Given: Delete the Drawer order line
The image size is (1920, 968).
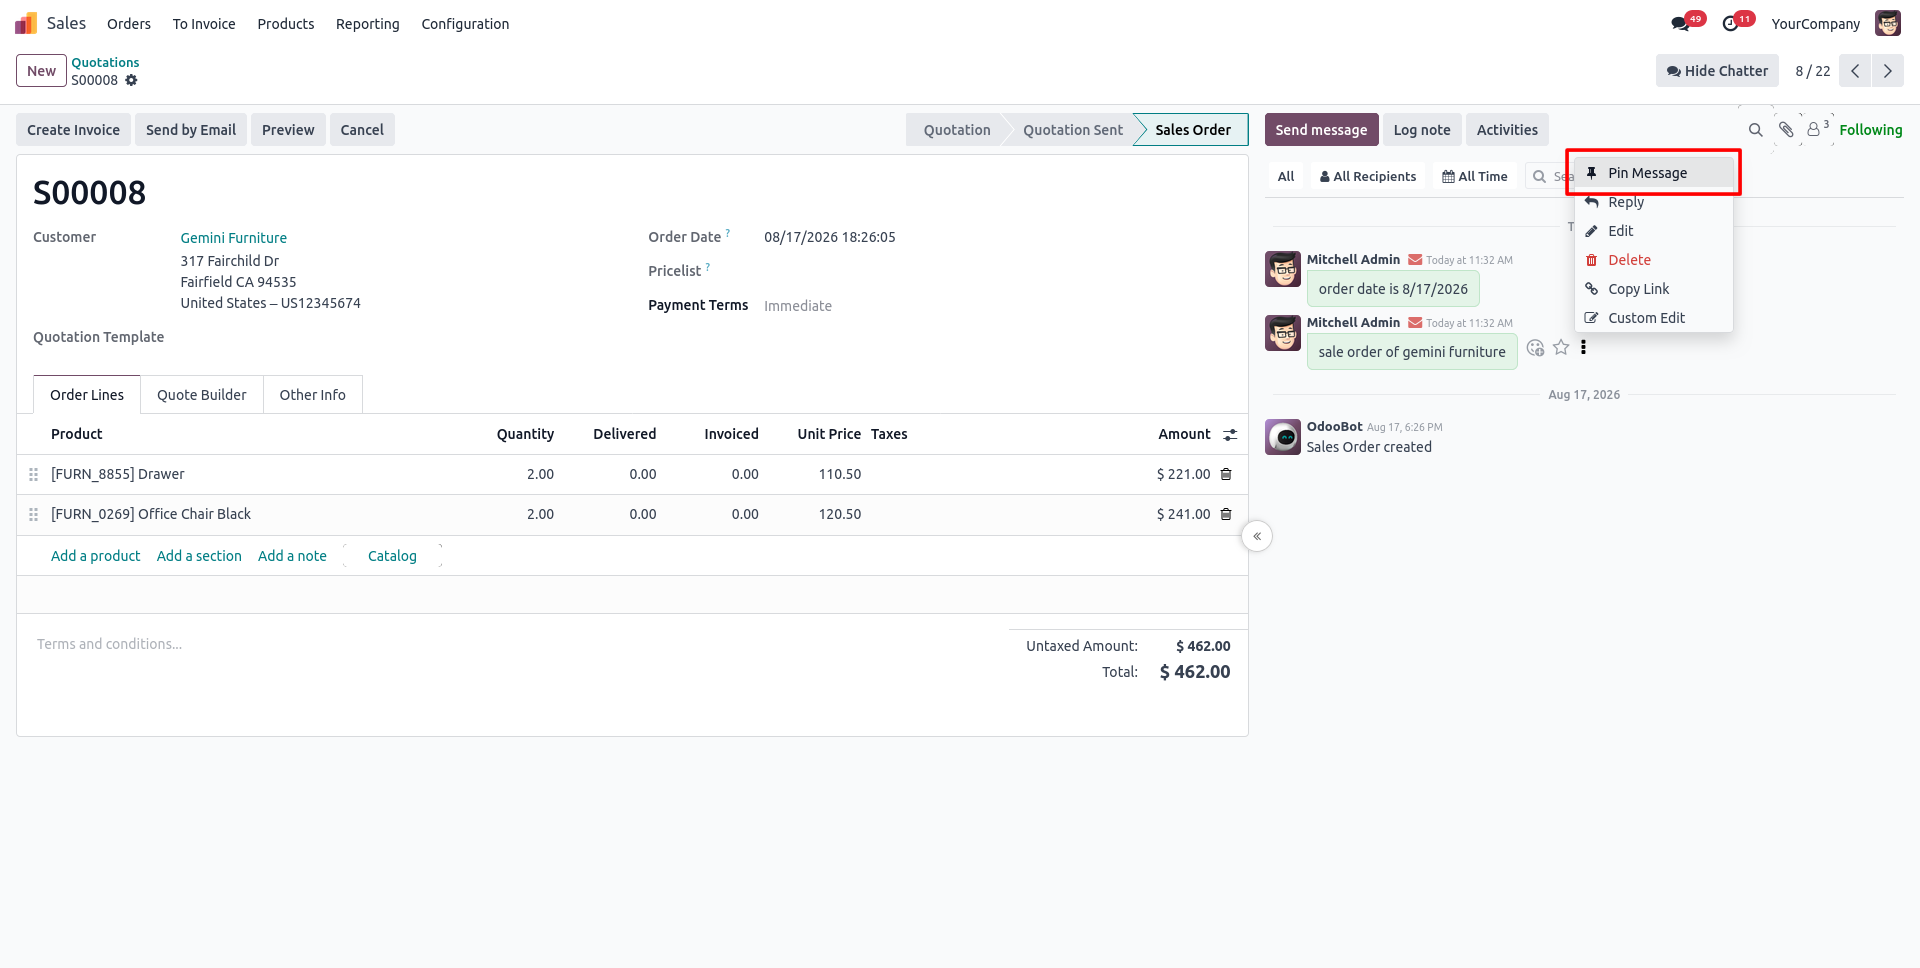Looking at the screenshot, I should pyautogui.click(x=1226, y=474).
